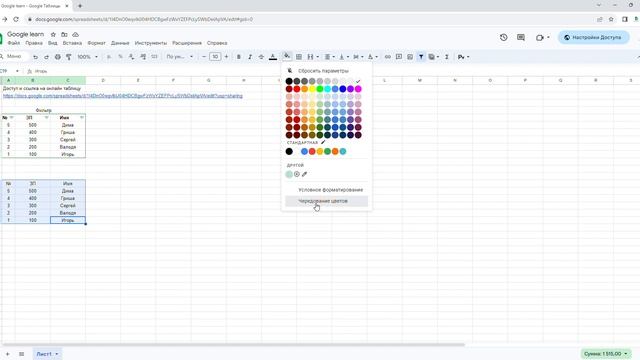
Task: Open the functions sigma icon
Action: click(x=447, y=57)
